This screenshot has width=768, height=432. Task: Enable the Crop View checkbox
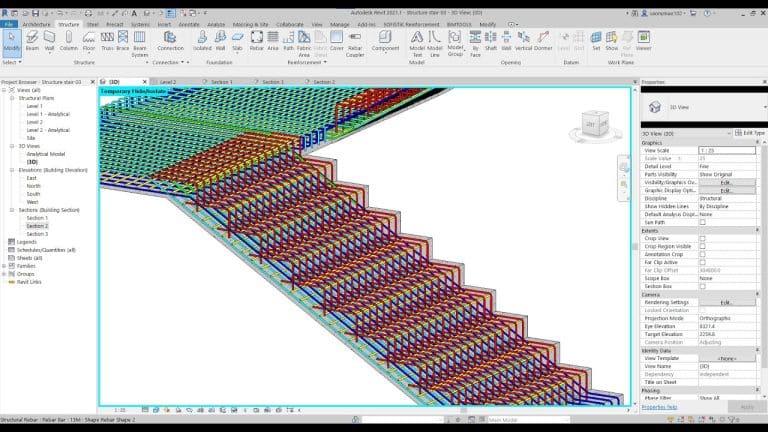(x=702, y=239)
